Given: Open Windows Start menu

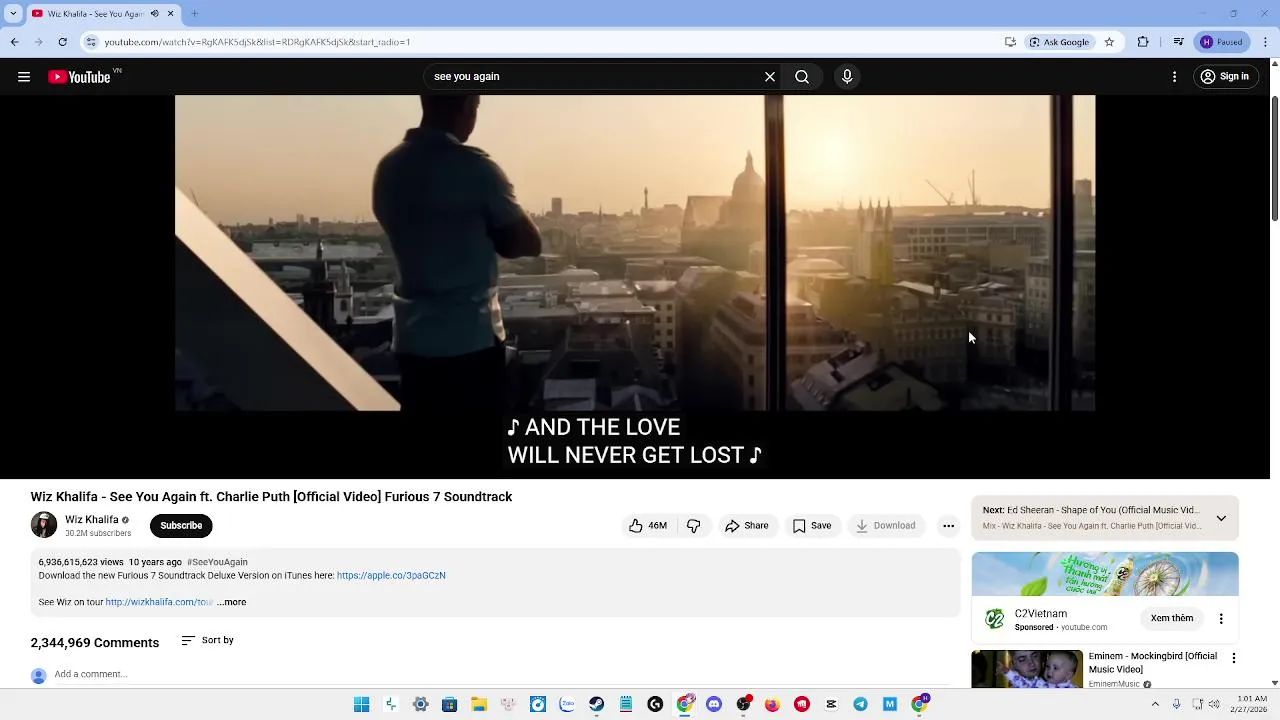Looking at the screenshot, I should point(362,705).
